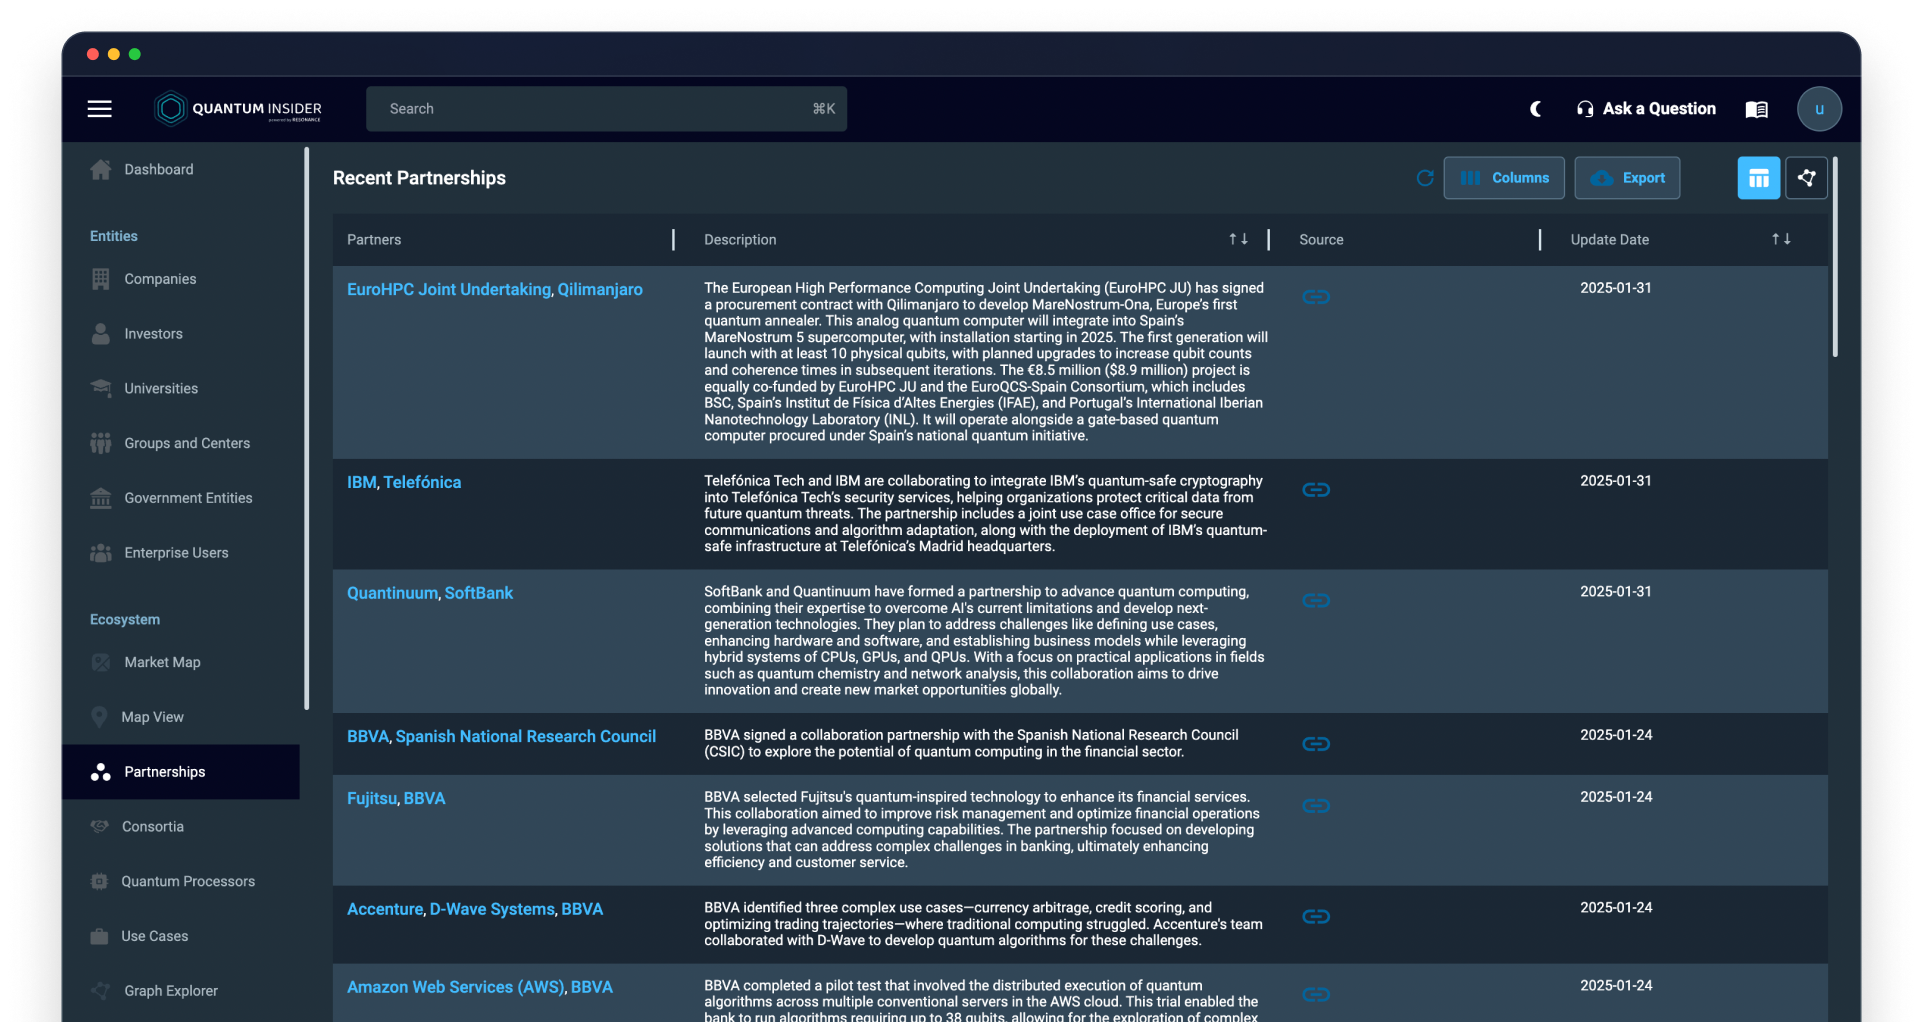Export the partnerships table
Screen dimensions: 1923x1022
point(1627,178)
